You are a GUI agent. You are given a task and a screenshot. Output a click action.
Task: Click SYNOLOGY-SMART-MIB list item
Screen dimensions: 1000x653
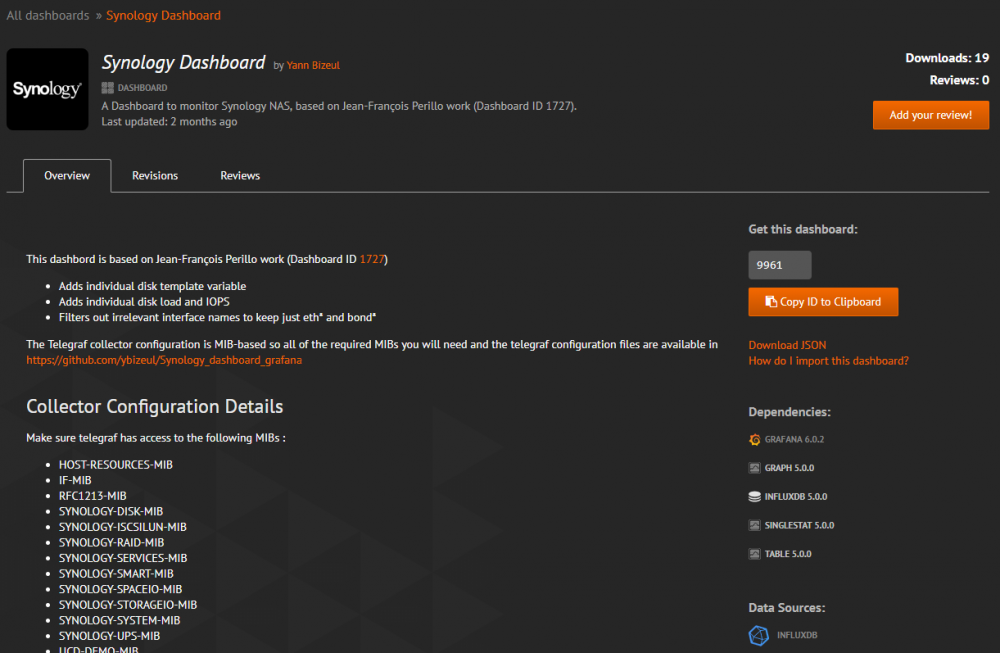pos(116,573)
